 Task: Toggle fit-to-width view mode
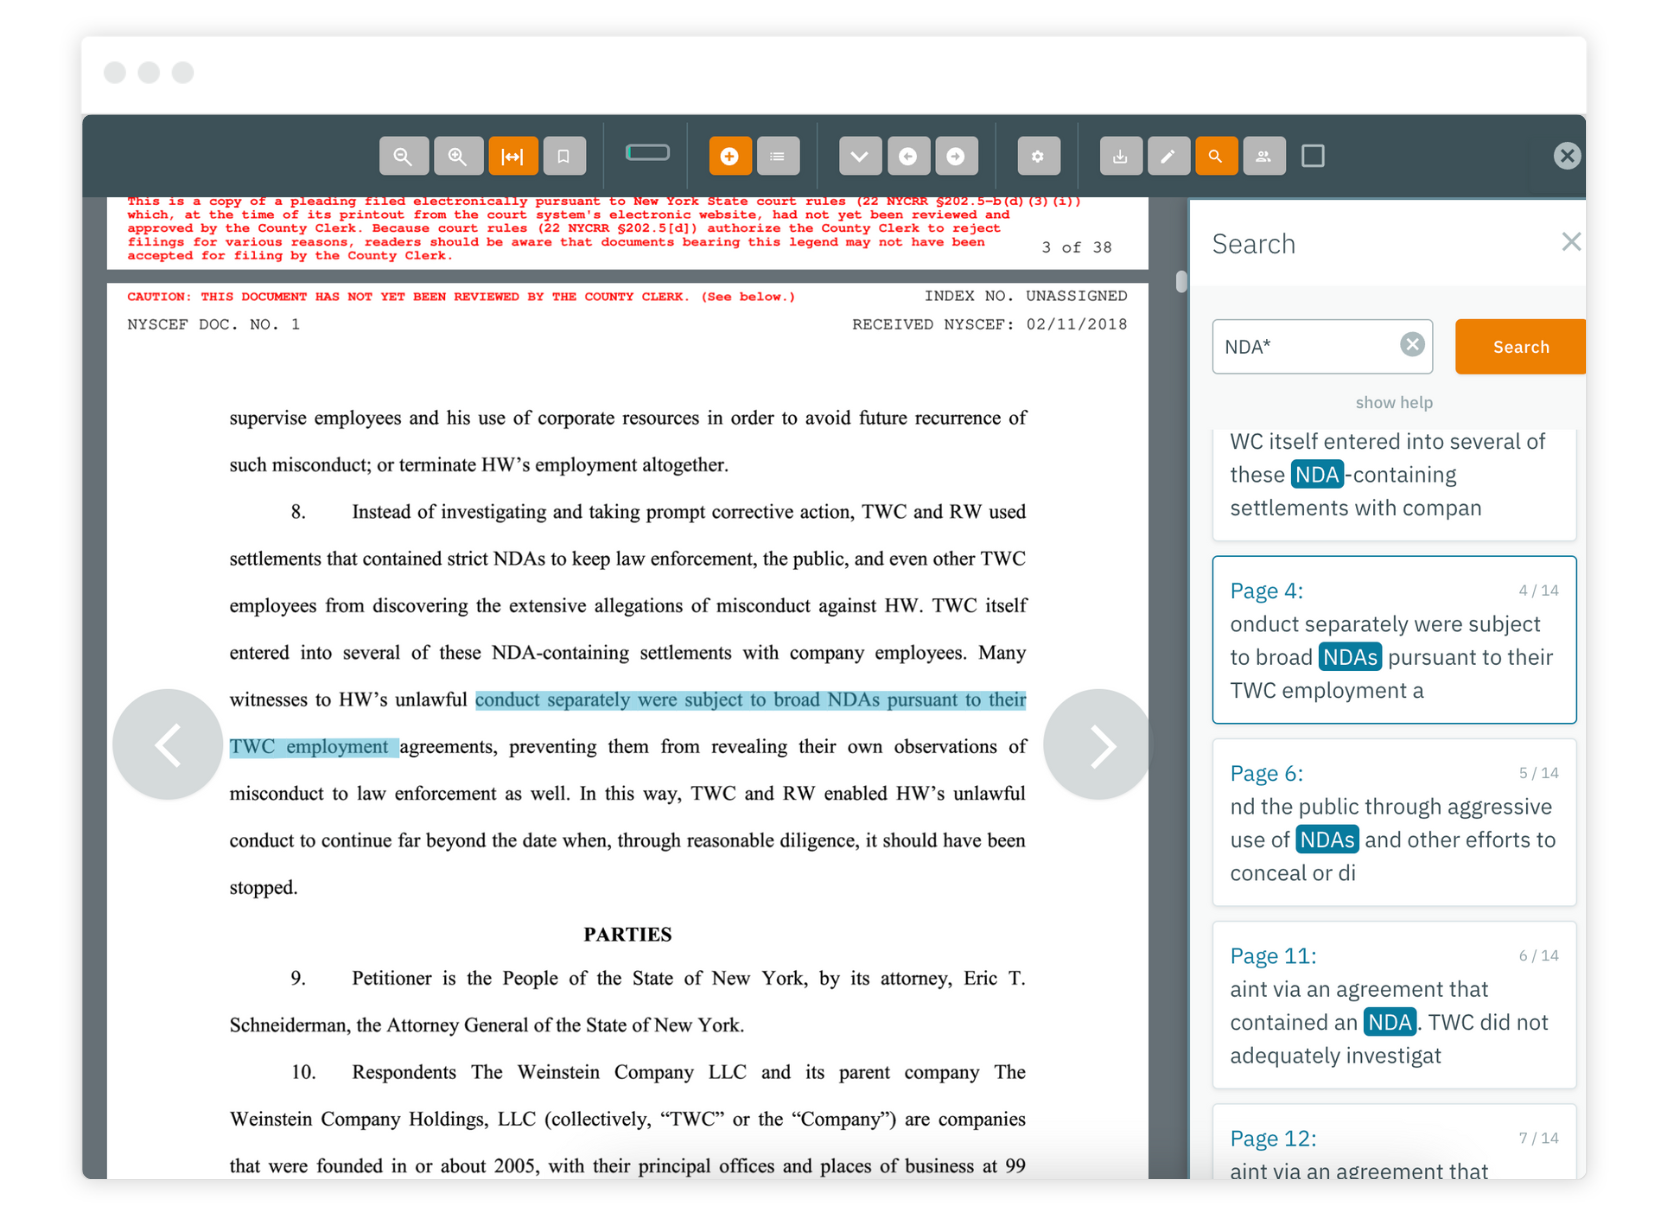(x=513, y=156)
